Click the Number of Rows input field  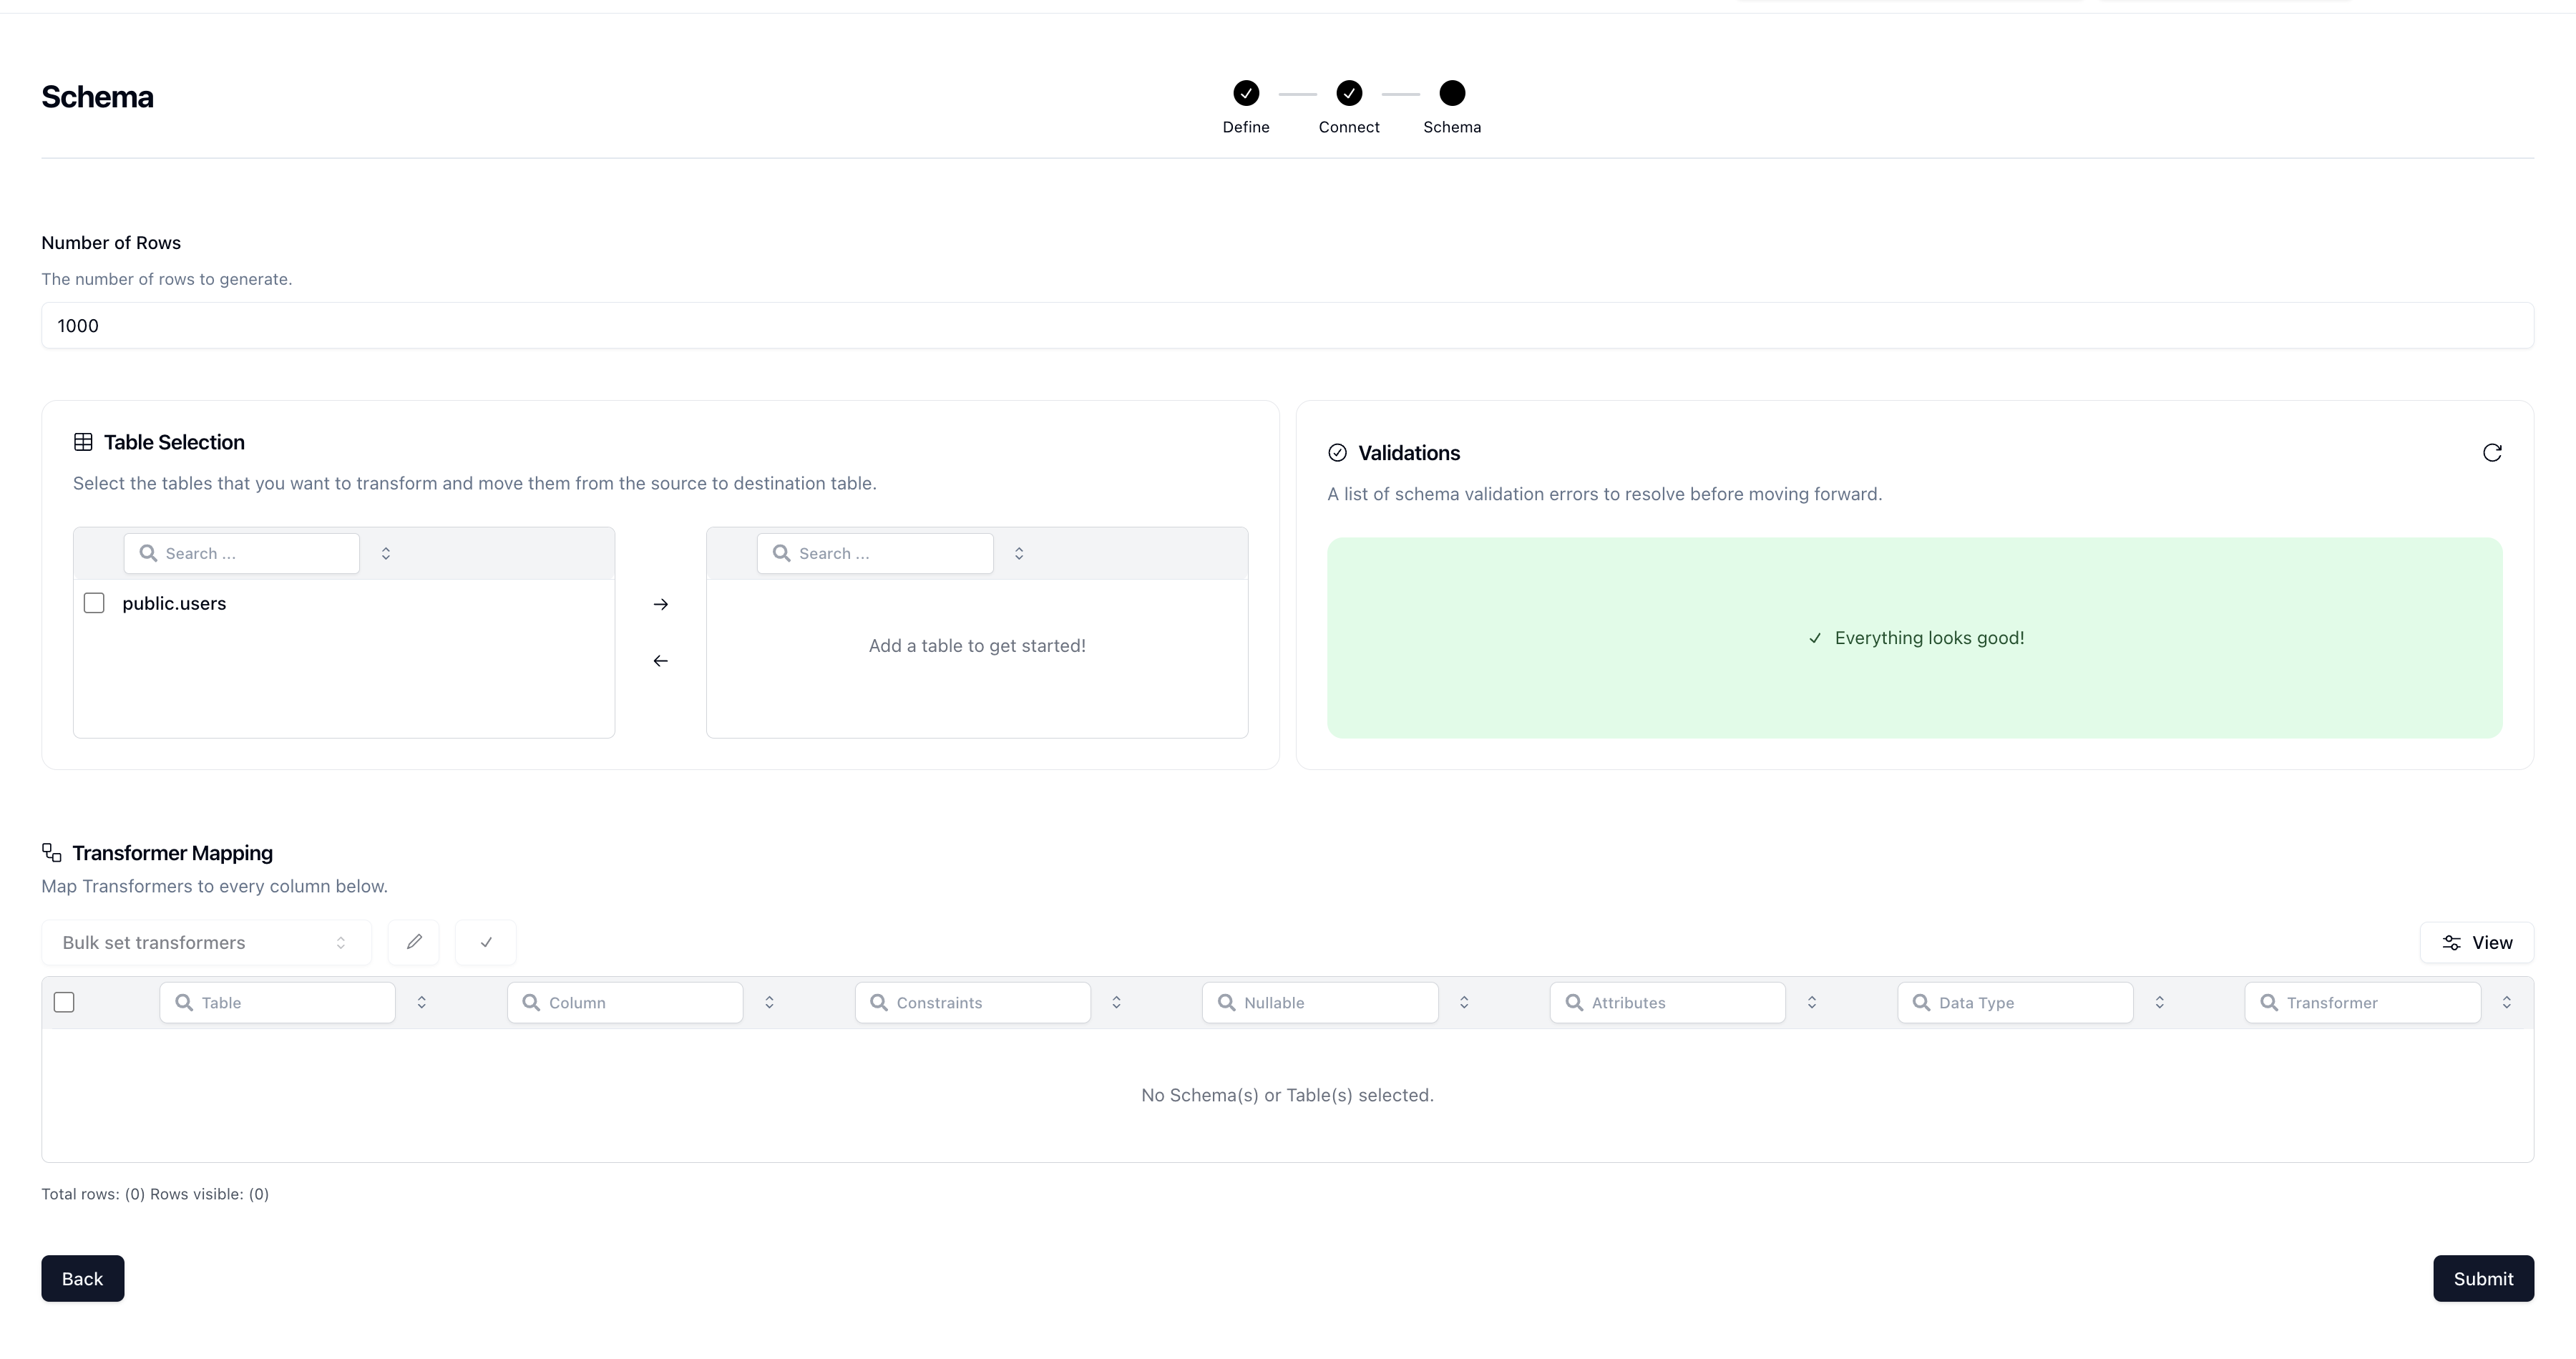(x=1287, y=326)
